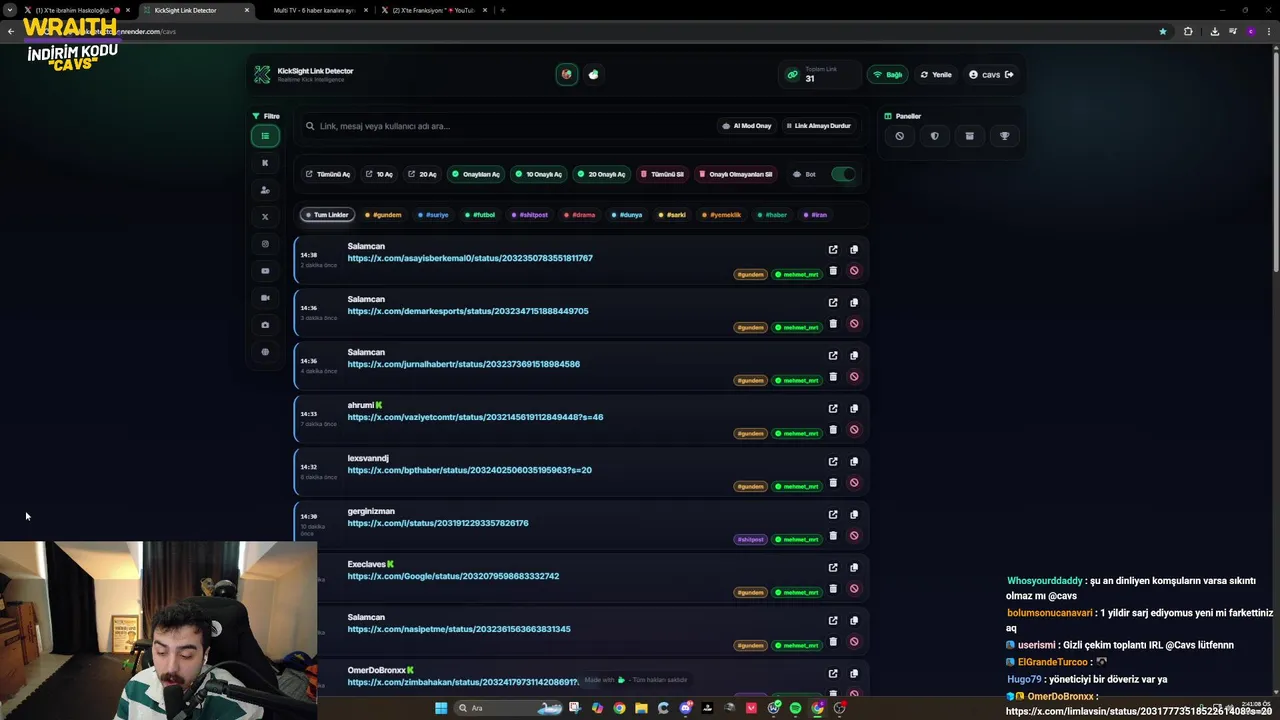This screenshot has width=1280, height=720.
Task: Click the 20 Aç button
Action: coord(422,174)
